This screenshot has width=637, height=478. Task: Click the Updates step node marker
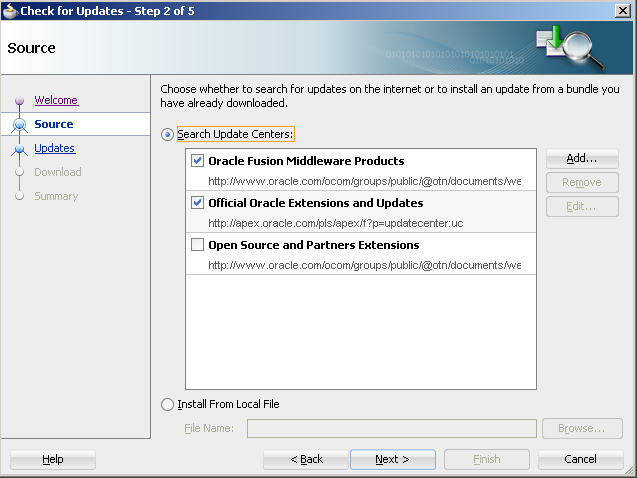tap(20, 149)
